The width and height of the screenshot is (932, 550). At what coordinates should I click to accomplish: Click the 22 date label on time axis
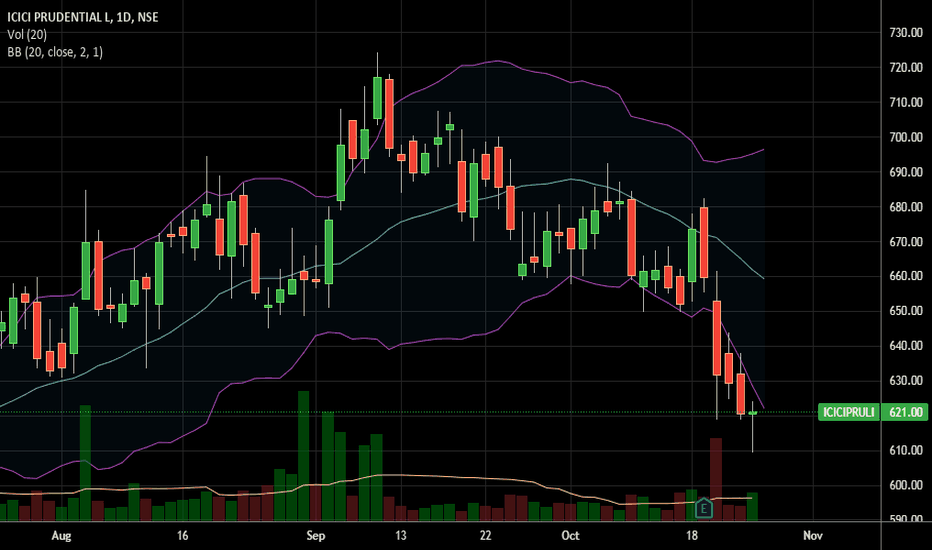(x=486, y=536)
